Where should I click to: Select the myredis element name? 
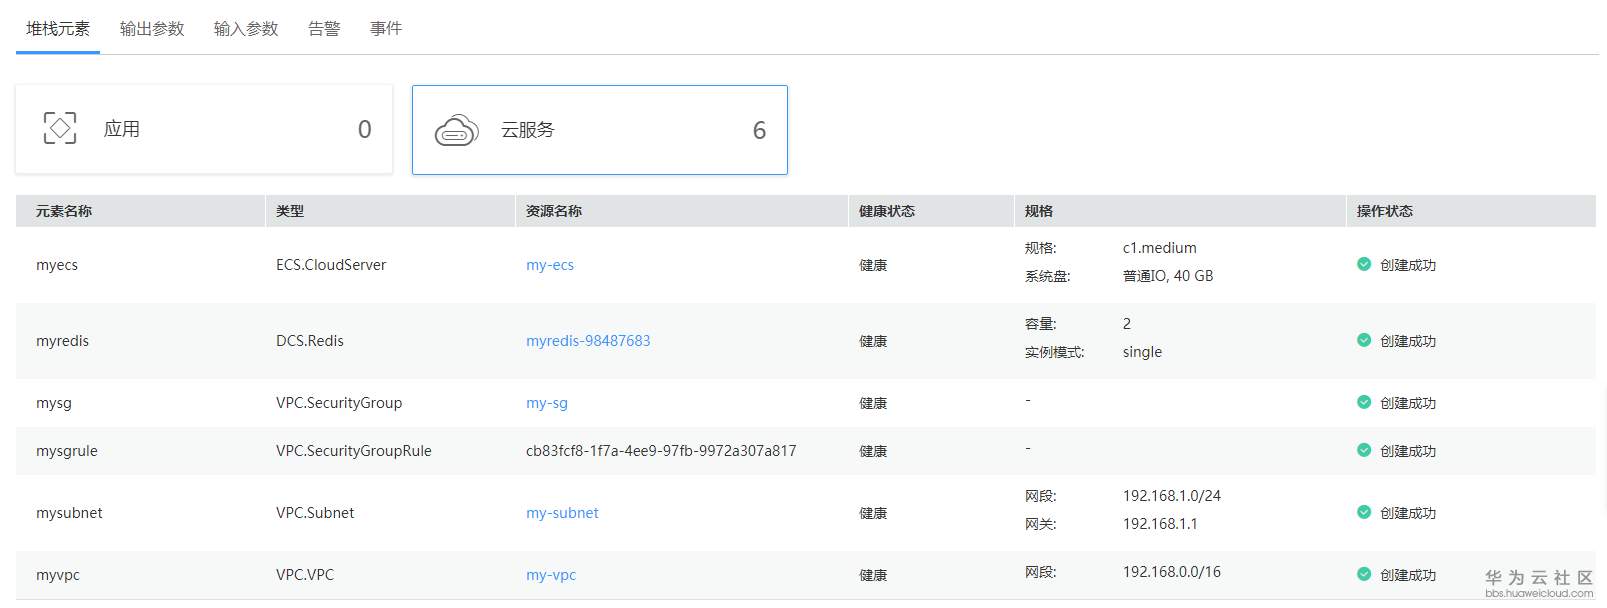click(62, 341)
